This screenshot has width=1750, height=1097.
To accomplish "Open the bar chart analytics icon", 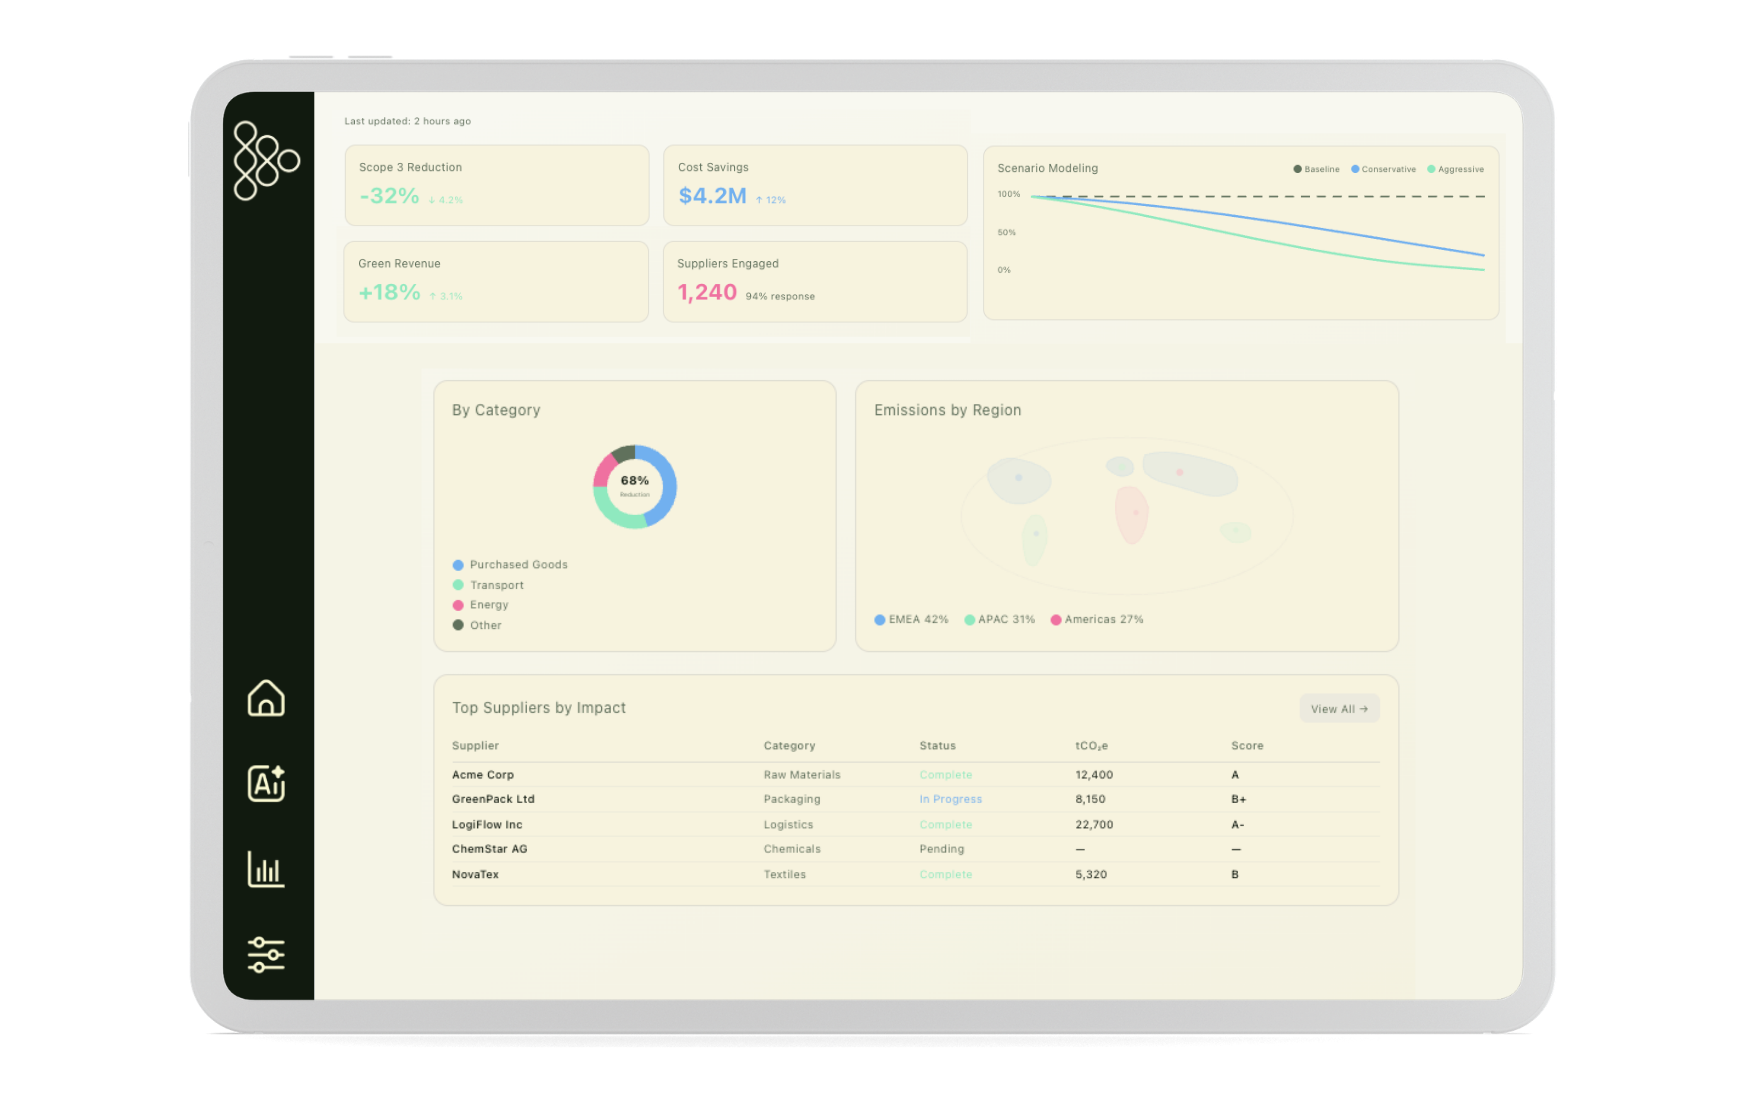I will (266, 869).
